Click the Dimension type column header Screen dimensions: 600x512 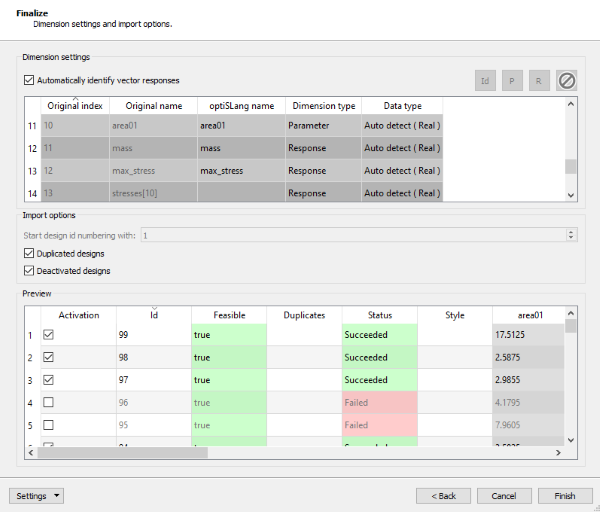click(x=324, y=106)
